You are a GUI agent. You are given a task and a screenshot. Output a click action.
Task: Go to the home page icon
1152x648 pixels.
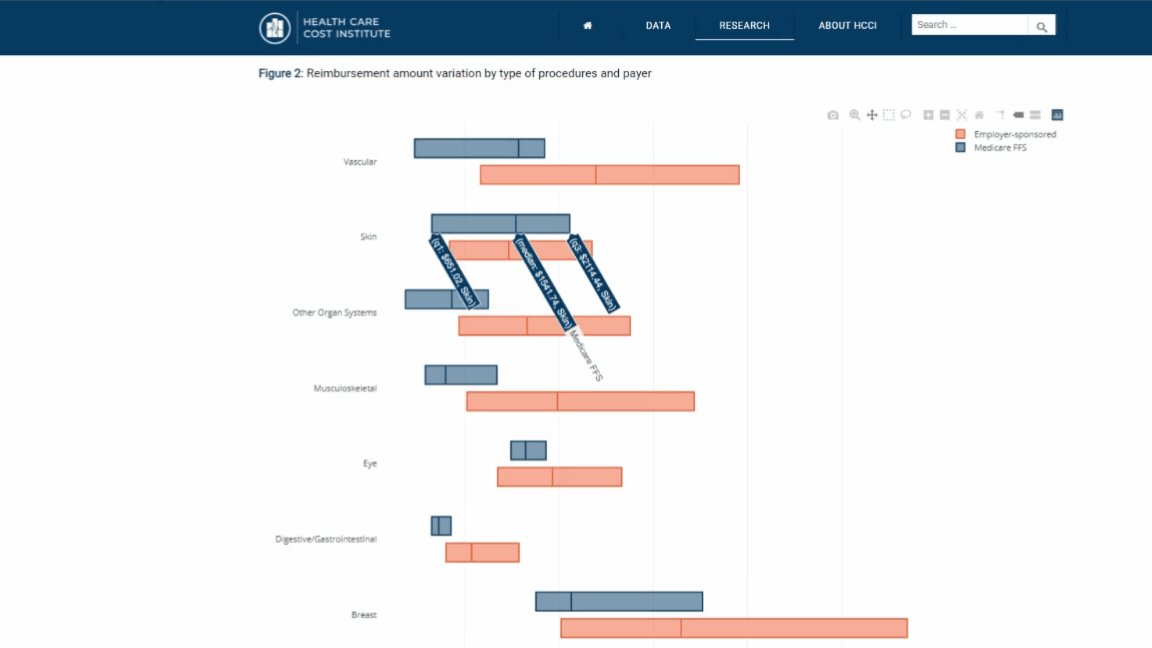pos(587,26)
